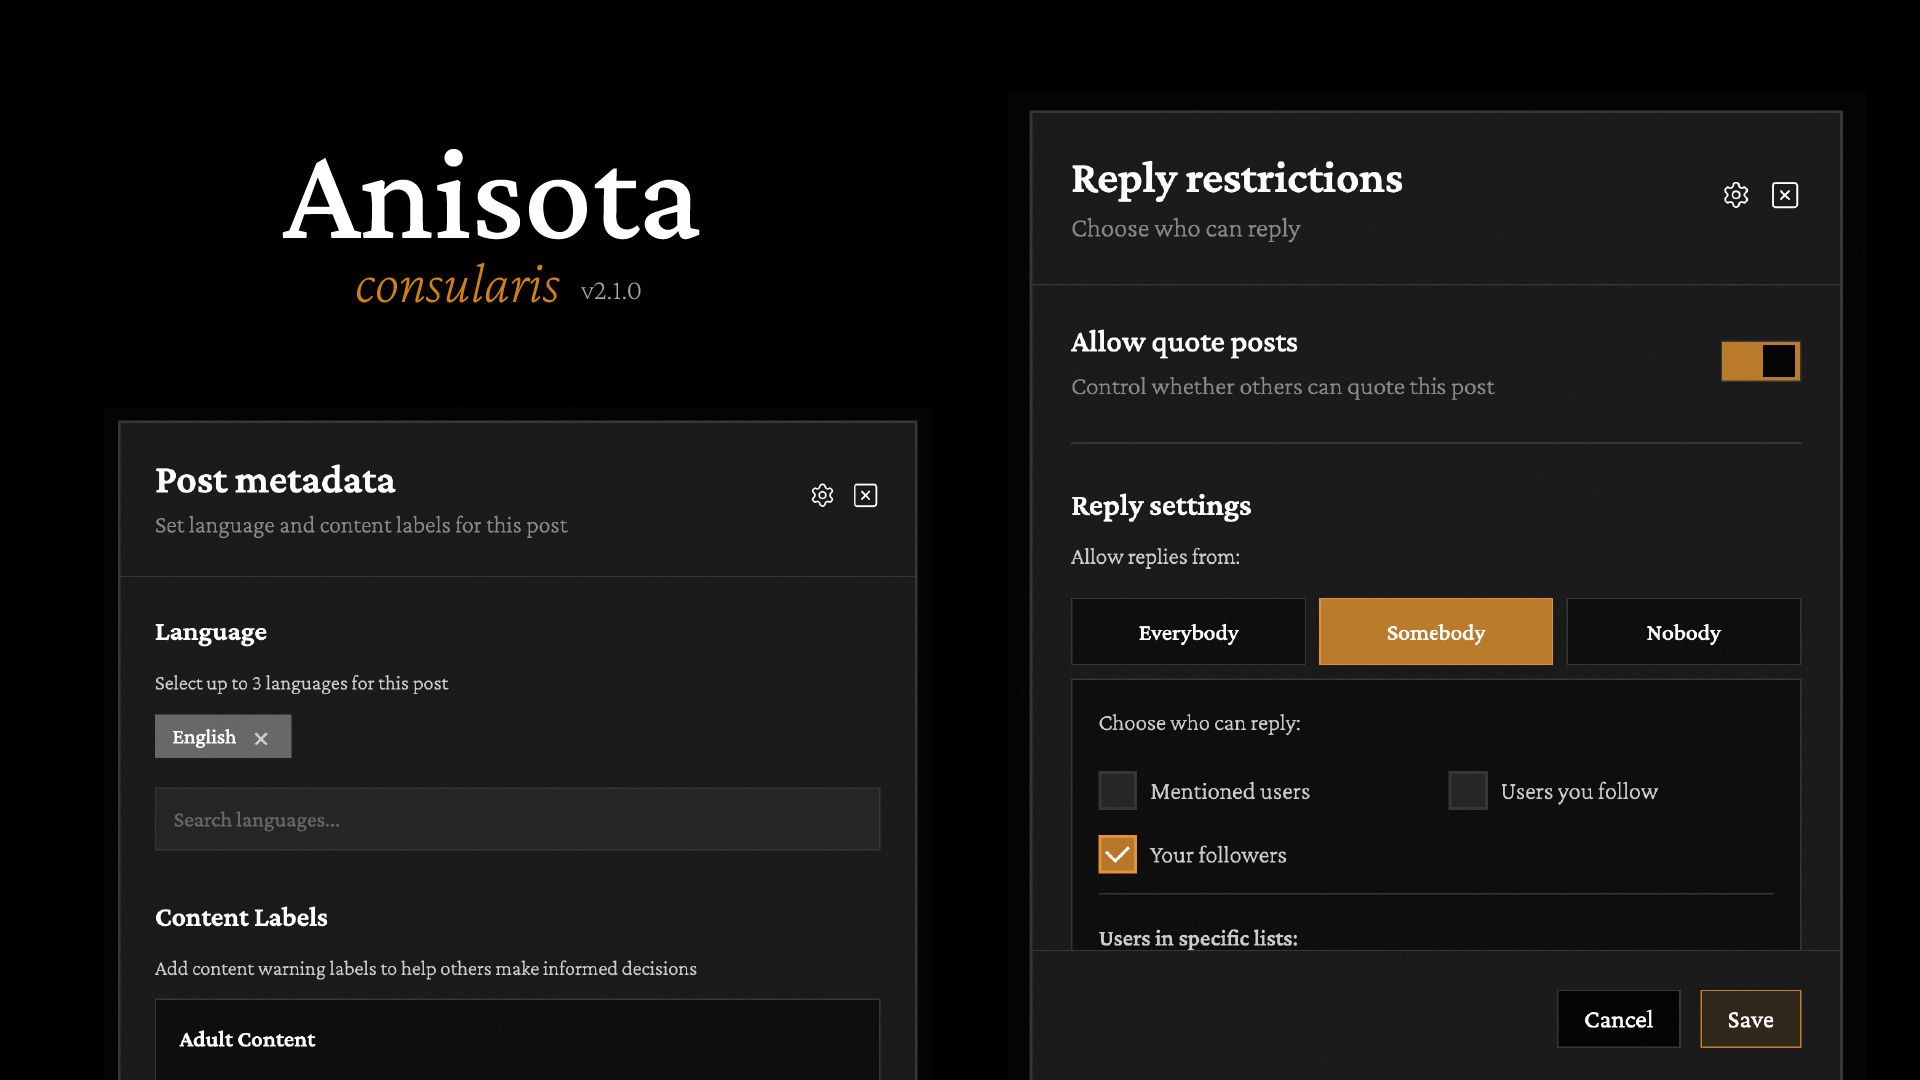The height and width of the screenshot is (1080, 1920).
Task: Focus the Search languages field
Action: (517, 820)
